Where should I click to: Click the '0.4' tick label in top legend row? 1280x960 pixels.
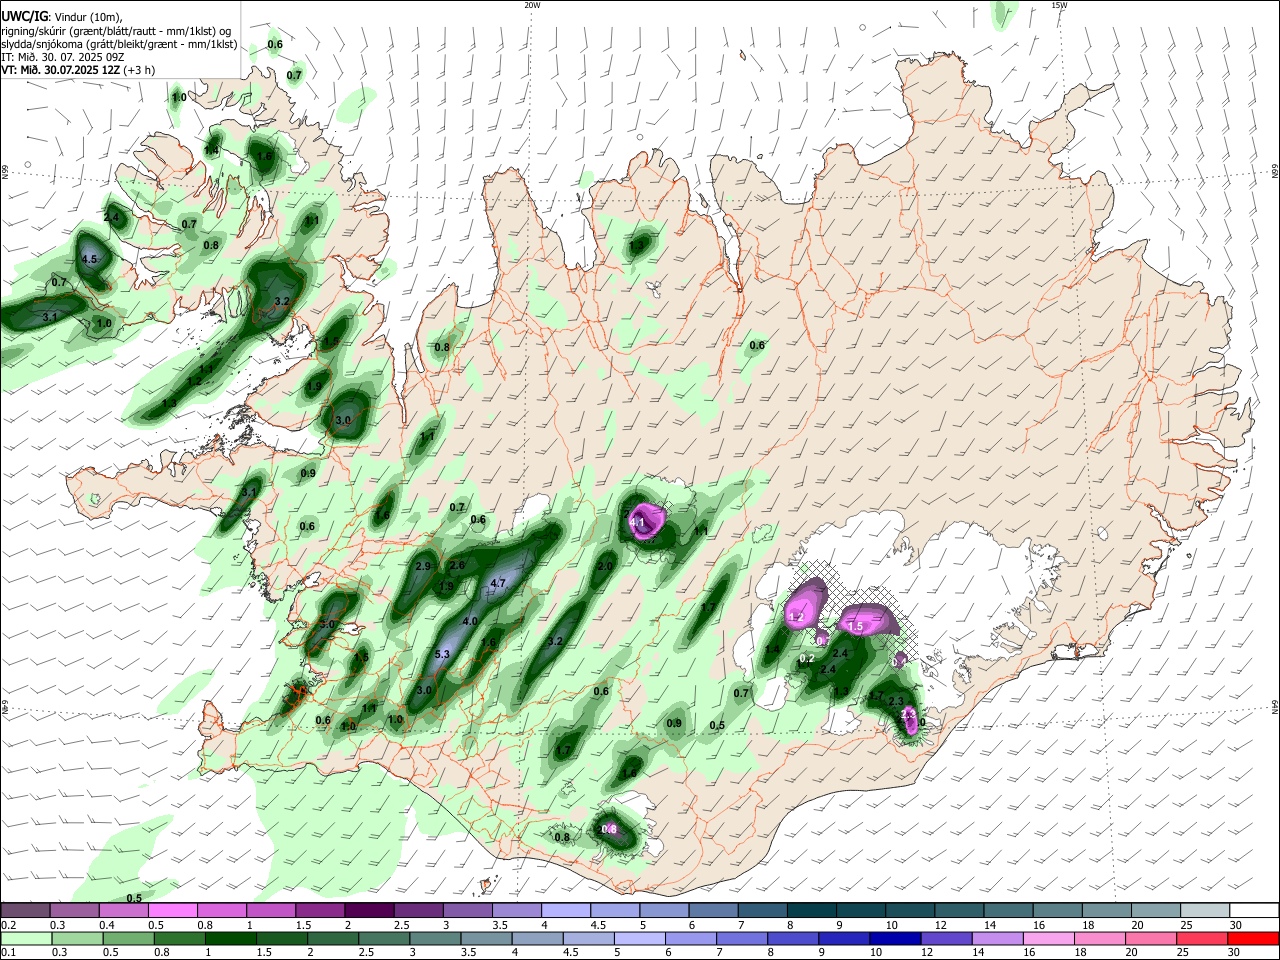pos(107,925)
